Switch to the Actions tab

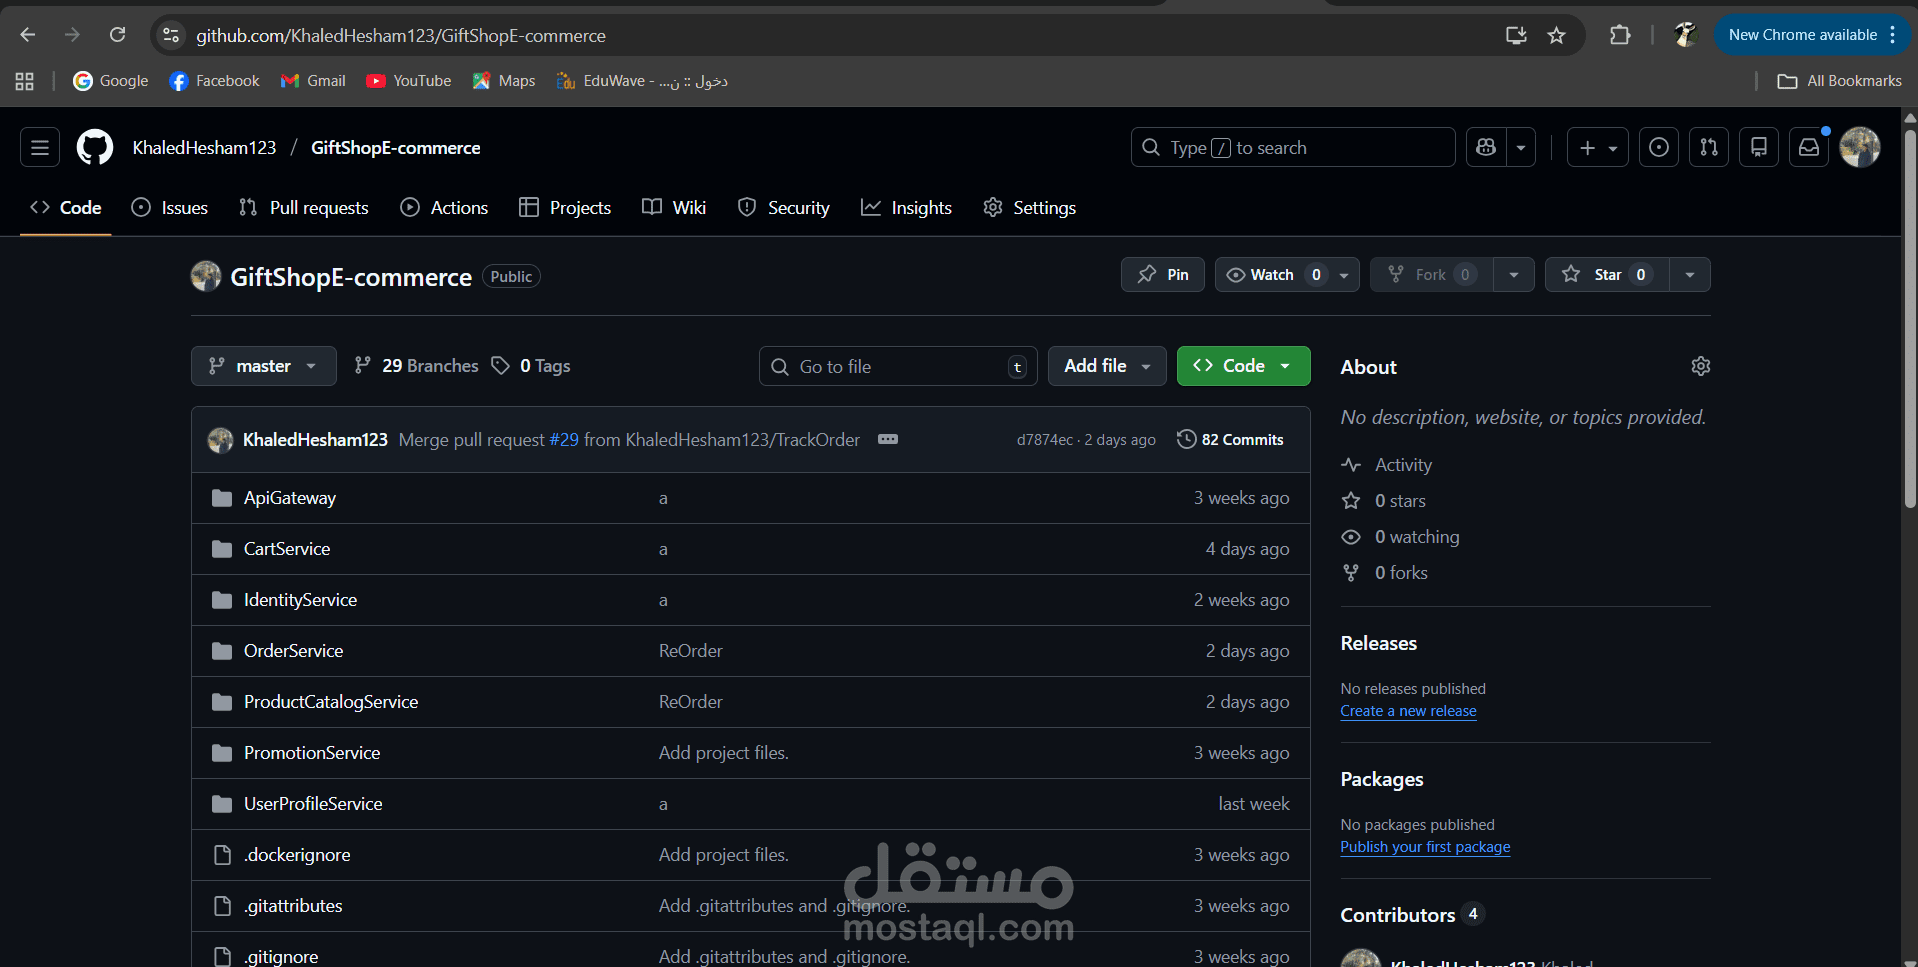(444, 207)
